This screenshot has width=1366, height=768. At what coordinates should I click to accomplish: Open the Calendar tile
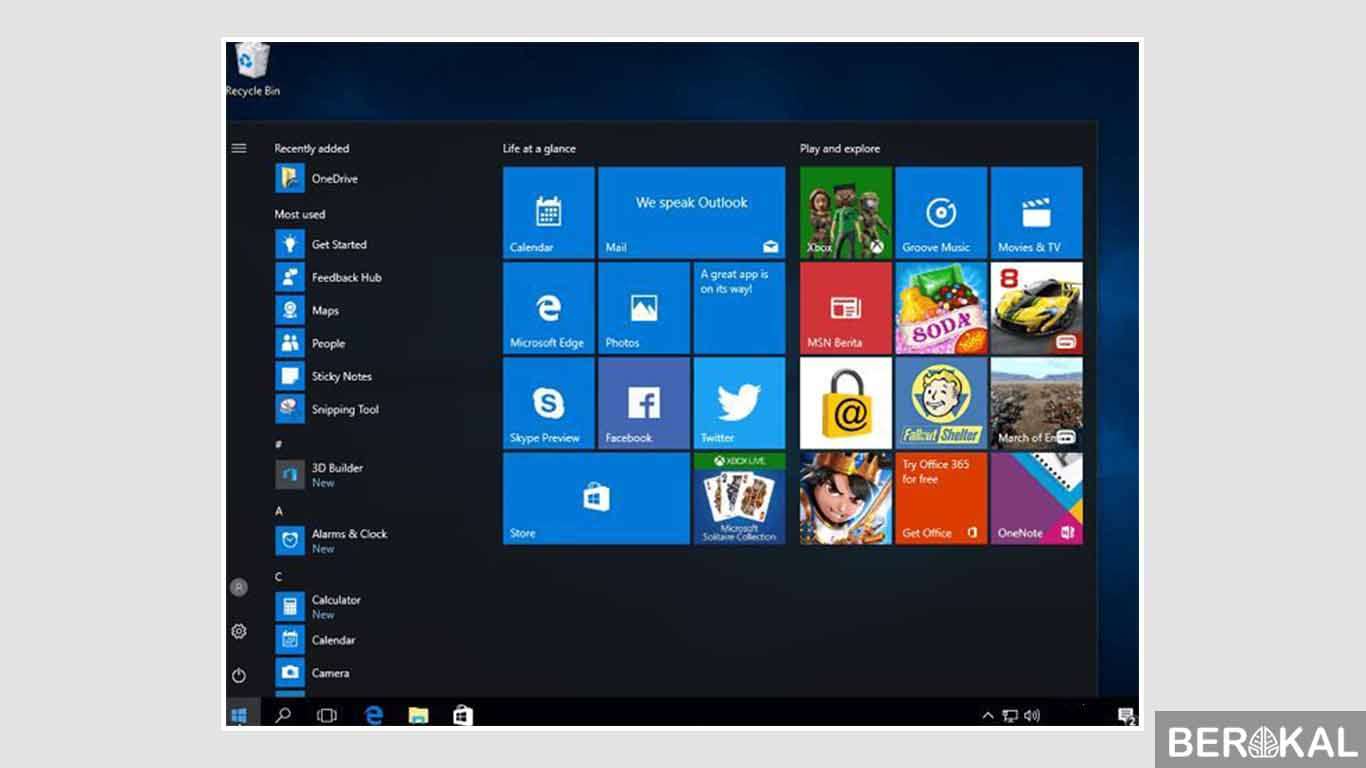point(548,212)
